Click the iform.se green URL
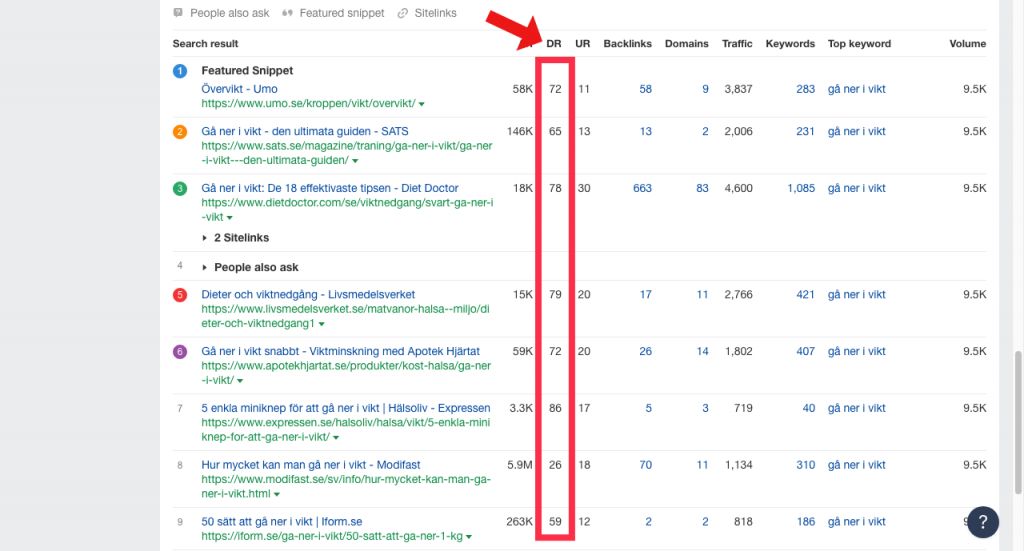 pyautogui.click(x=332, y=536)
